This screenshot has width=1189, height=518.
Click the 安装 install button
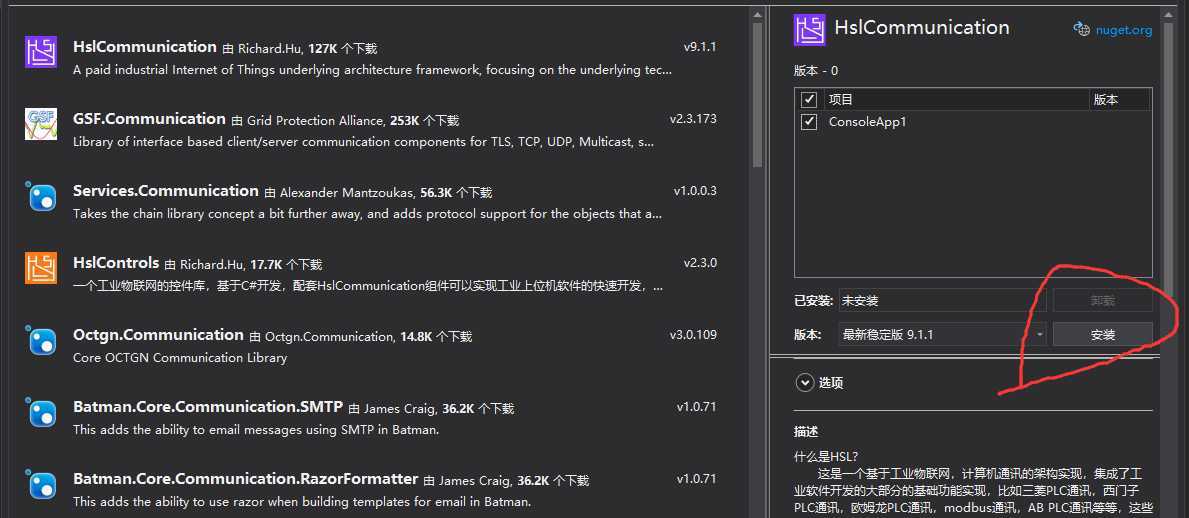click(1103, 334)
